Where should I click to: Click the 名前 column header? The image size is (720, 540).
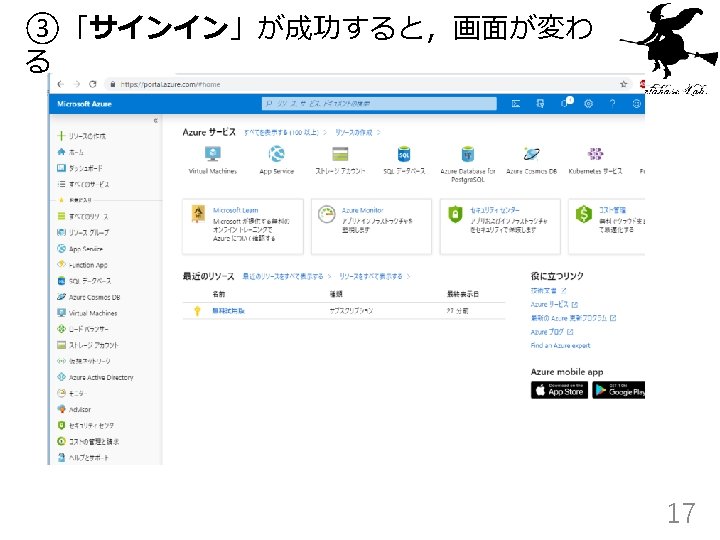click(x=219, y=294)
